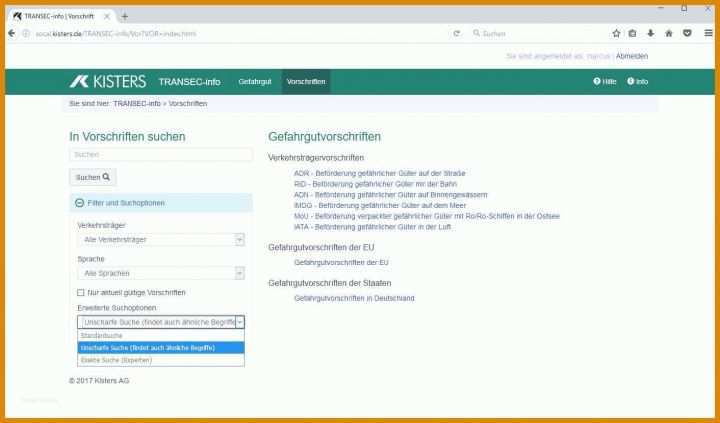Click the browser back arrow
The image size is (720, 423).
click(11, 34)
